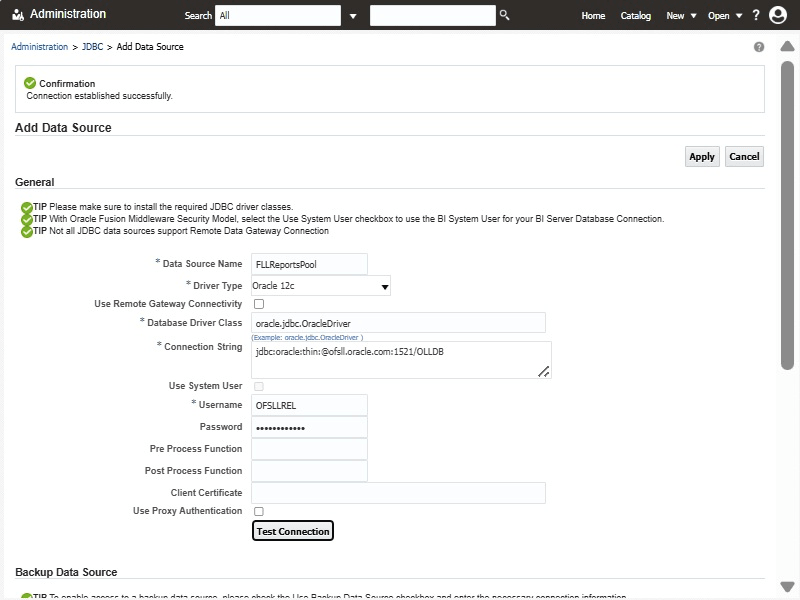800x600 pixels.
Task: Open the user account icon
Action: point(778,15)
